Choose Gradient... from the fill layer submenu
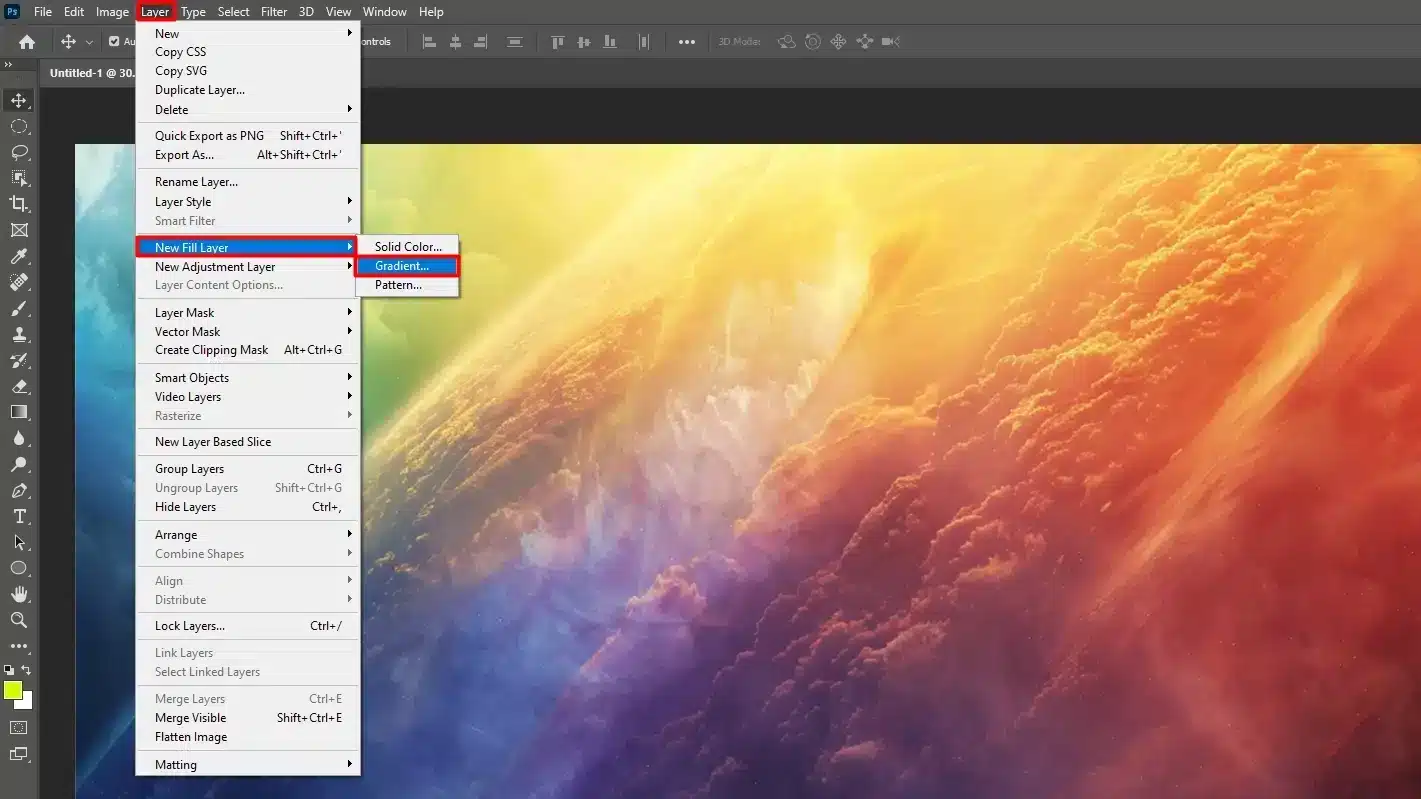 coord(407,266)
